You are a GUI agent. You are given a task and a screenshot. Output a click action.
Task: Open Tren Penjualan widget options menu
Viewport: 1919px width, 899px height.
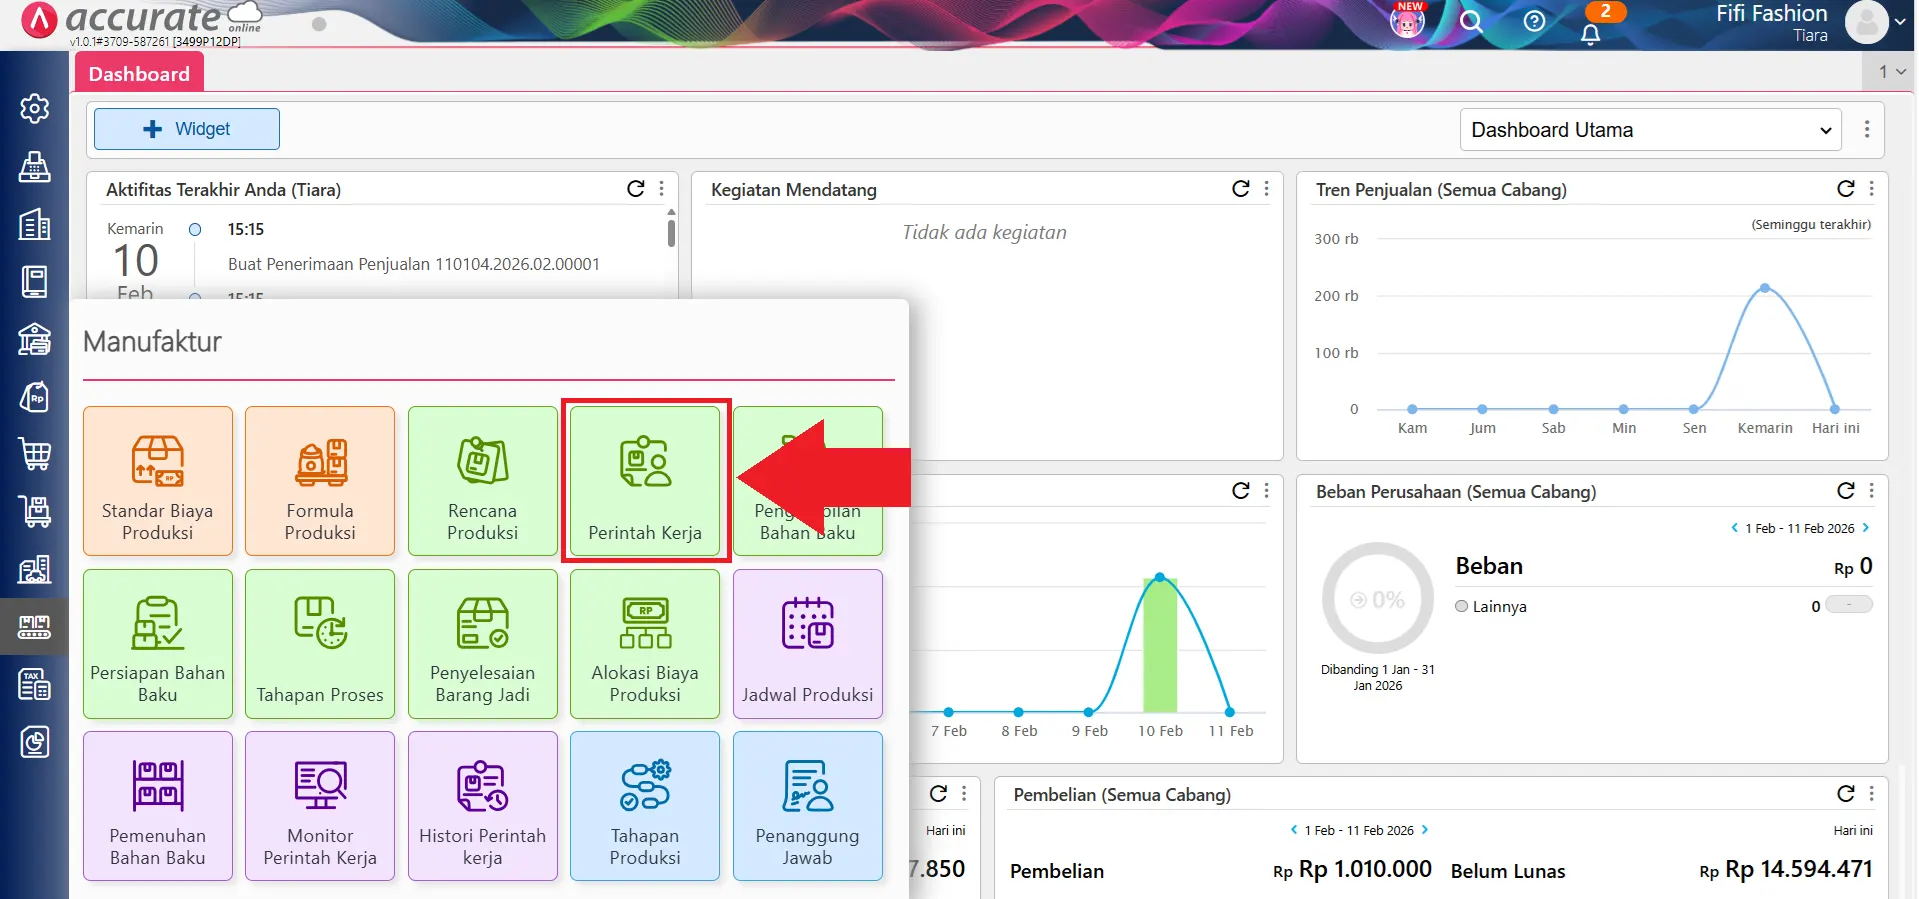coord(1872,189)
